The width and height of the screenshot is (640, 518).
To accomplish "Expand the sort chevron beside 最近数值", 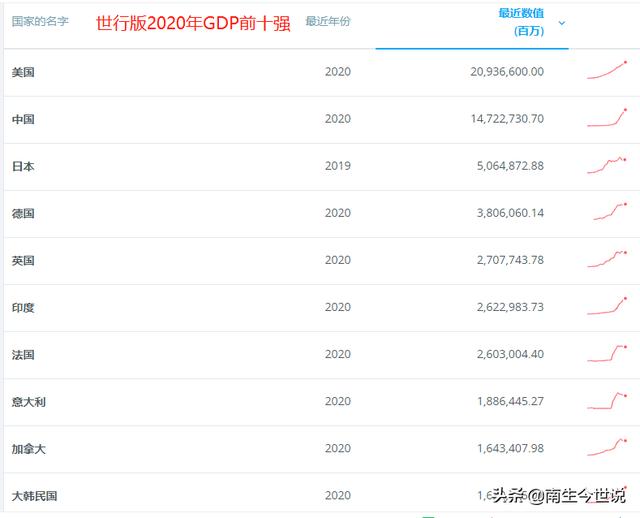I will tap(562, 23).
